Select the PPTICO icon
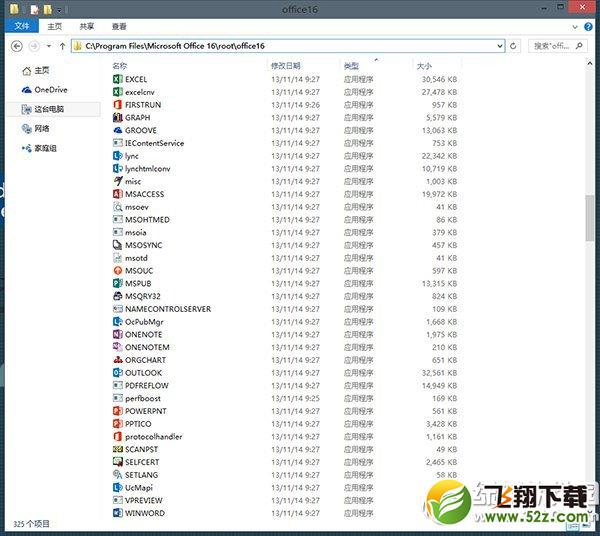This screenshot has width=600, height=536. click(118, 424)
